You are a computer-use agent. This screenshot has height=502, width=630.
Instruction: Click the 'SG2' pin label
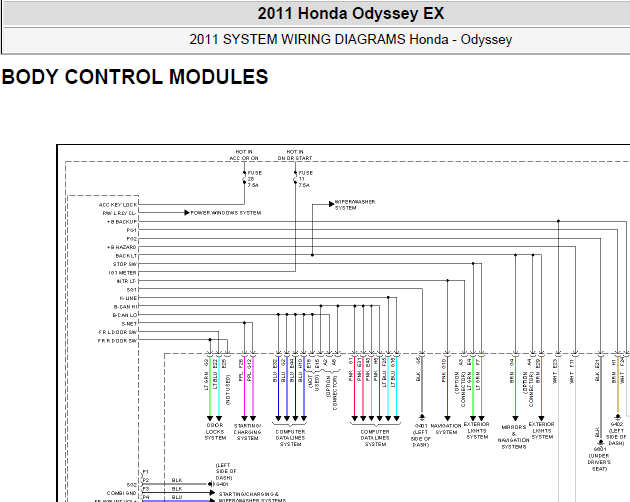132,485
